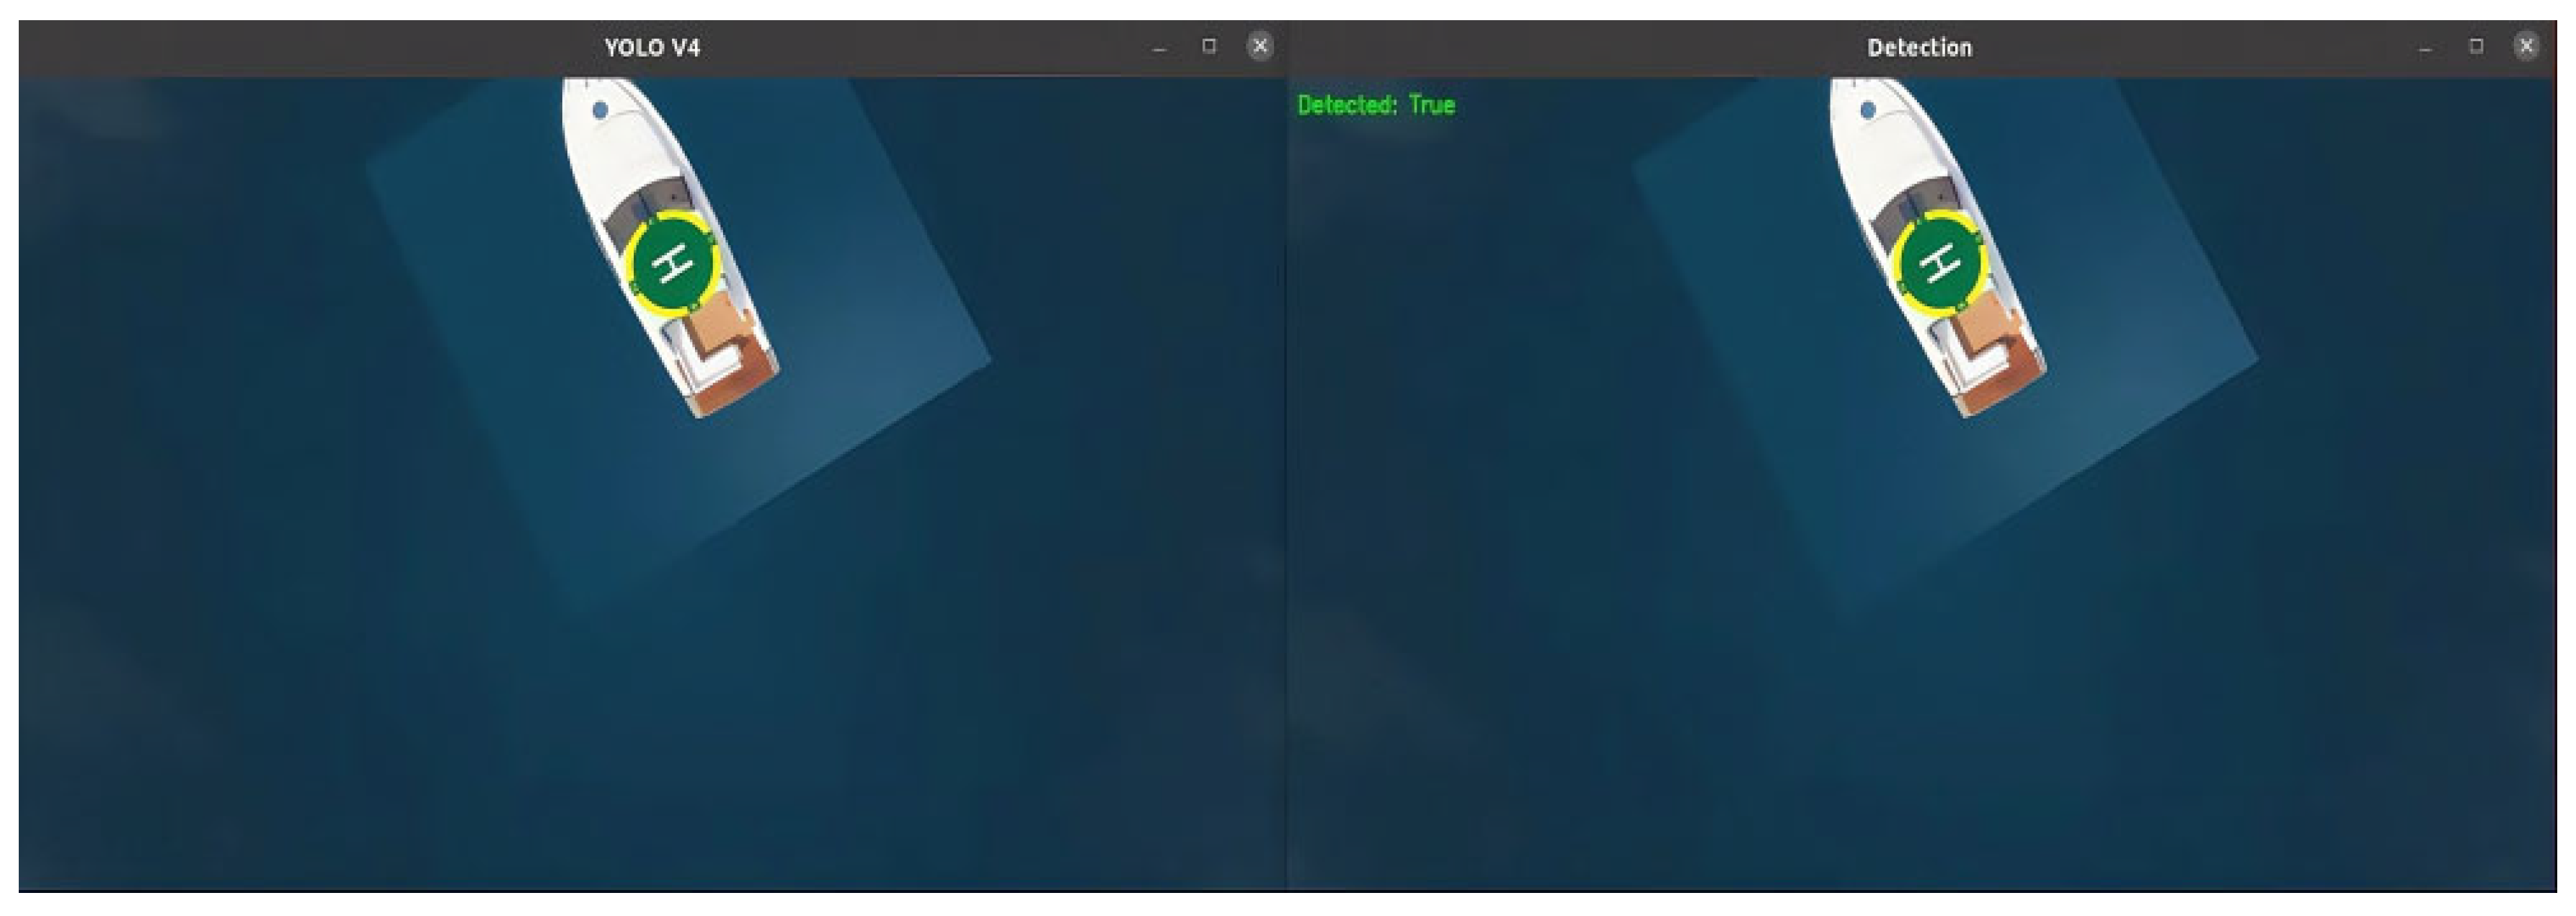Click blue dome on boat bow in Detection
This screenshot has width=2576, height=916.
1868,110
